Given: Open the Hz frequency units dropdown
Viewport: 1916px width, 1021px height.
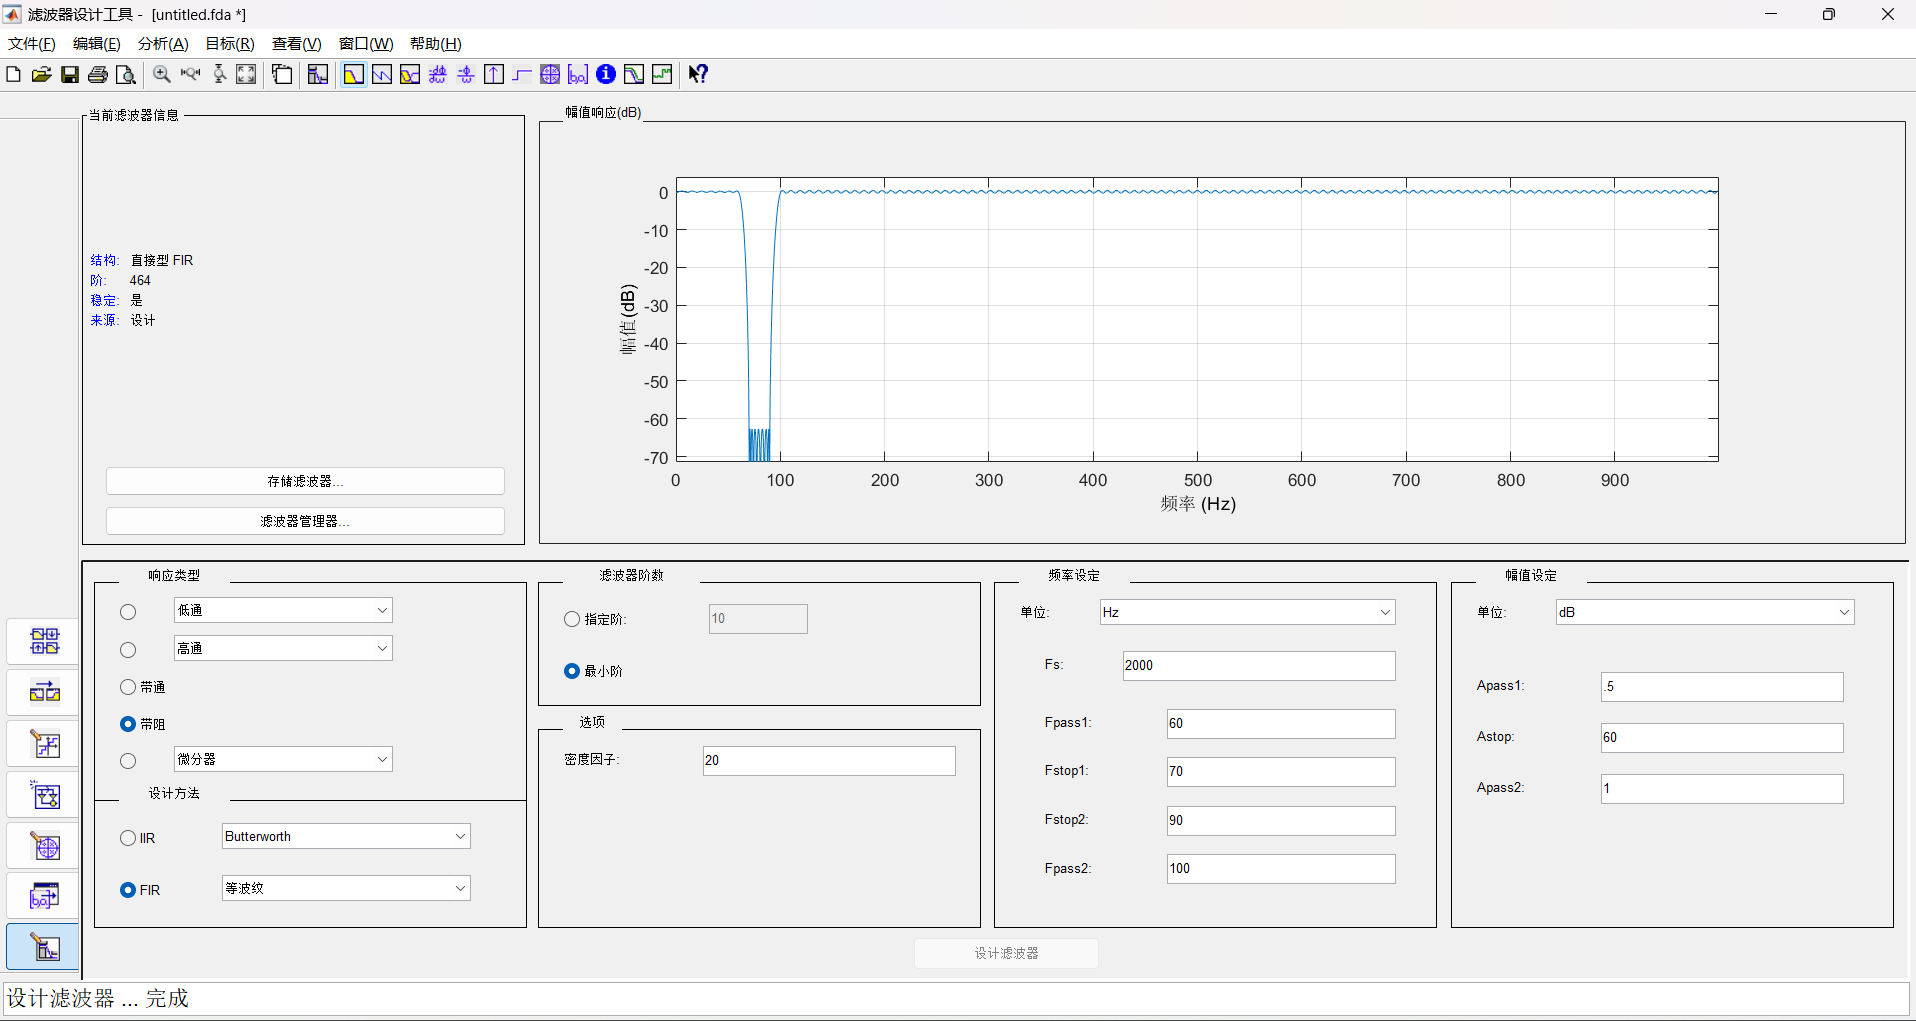Looking at the screenshot, I should [x=1246, y=612].
